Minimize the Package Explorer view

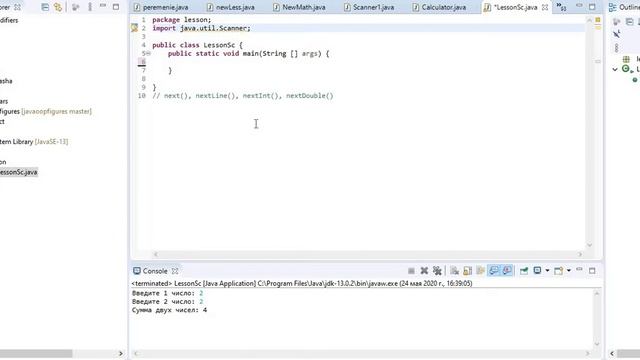103,6
